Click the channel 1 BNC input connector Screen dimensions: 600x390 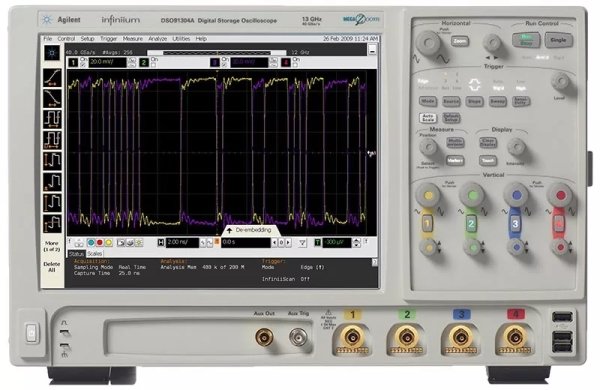click(352, 338)
